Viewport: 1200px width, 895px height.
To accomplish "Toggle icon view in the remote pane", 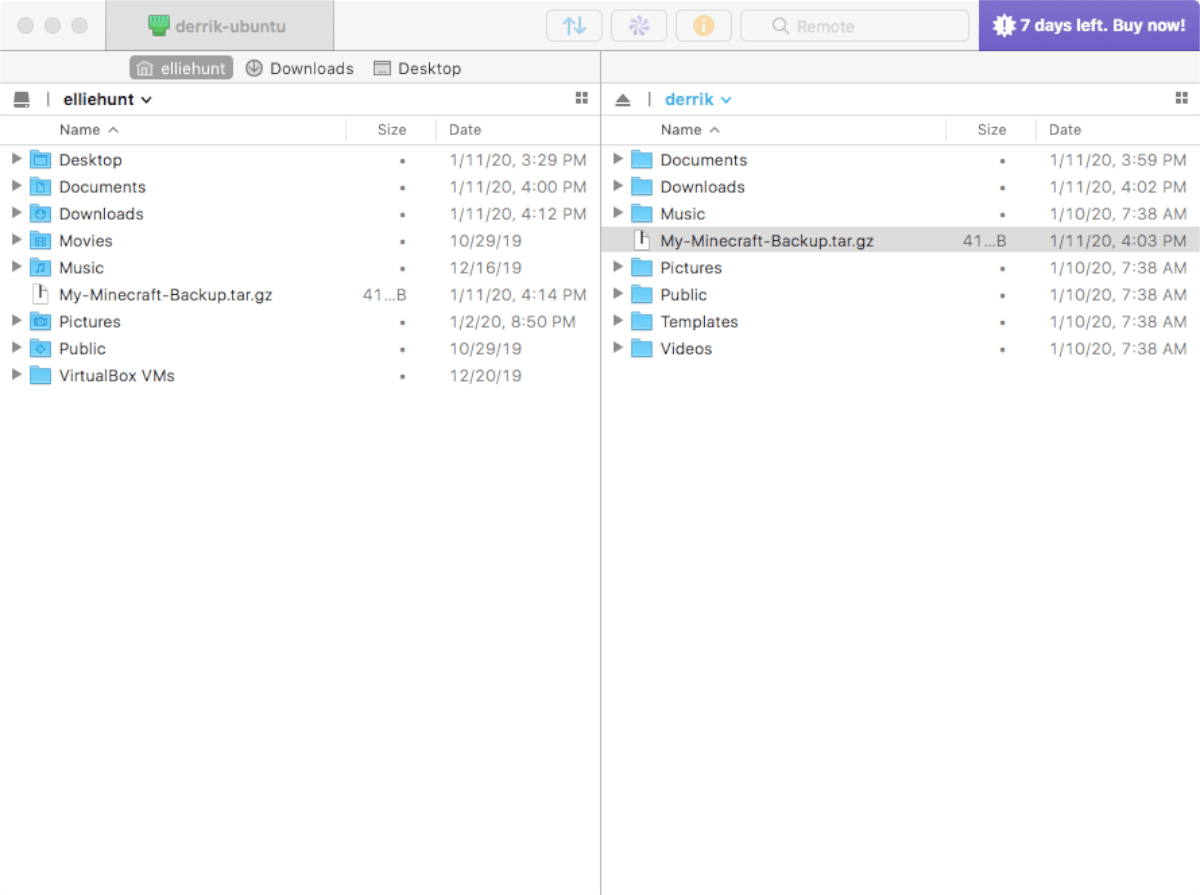I will point(1182,98).
